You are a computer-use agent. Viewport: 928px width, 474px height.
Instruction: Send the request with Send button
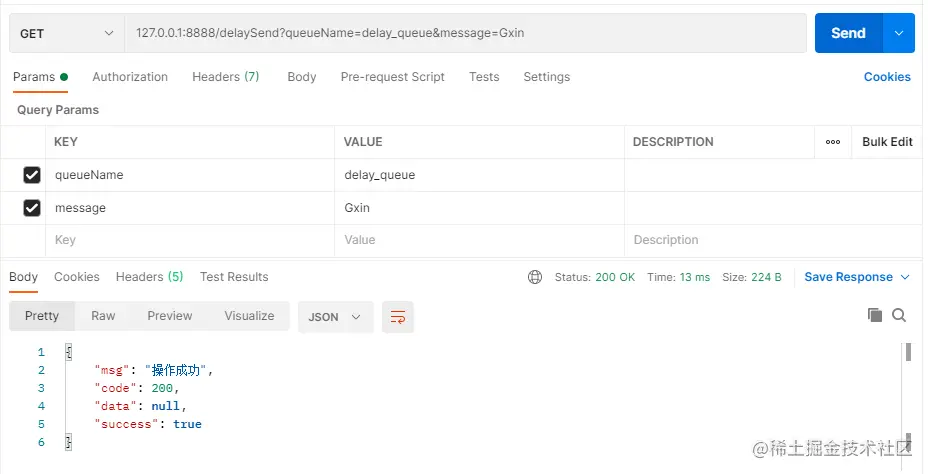(x=849, y=33)
